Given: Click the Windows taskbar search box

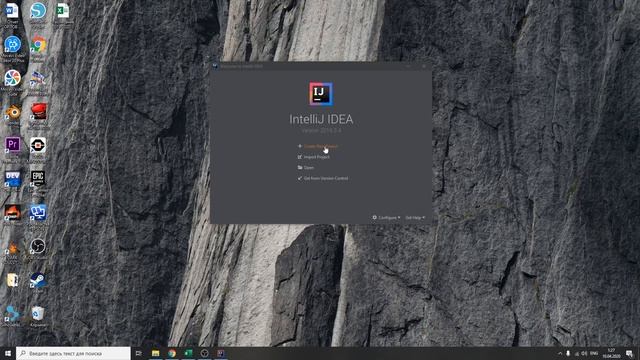Looking at the screenshot, I should tap(73, 353).
